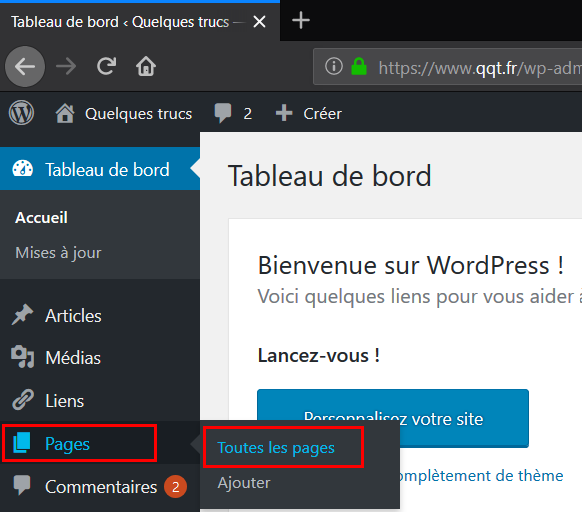Open the Créer menu in admin bar

pyautogui.click(x=322, y=114)
